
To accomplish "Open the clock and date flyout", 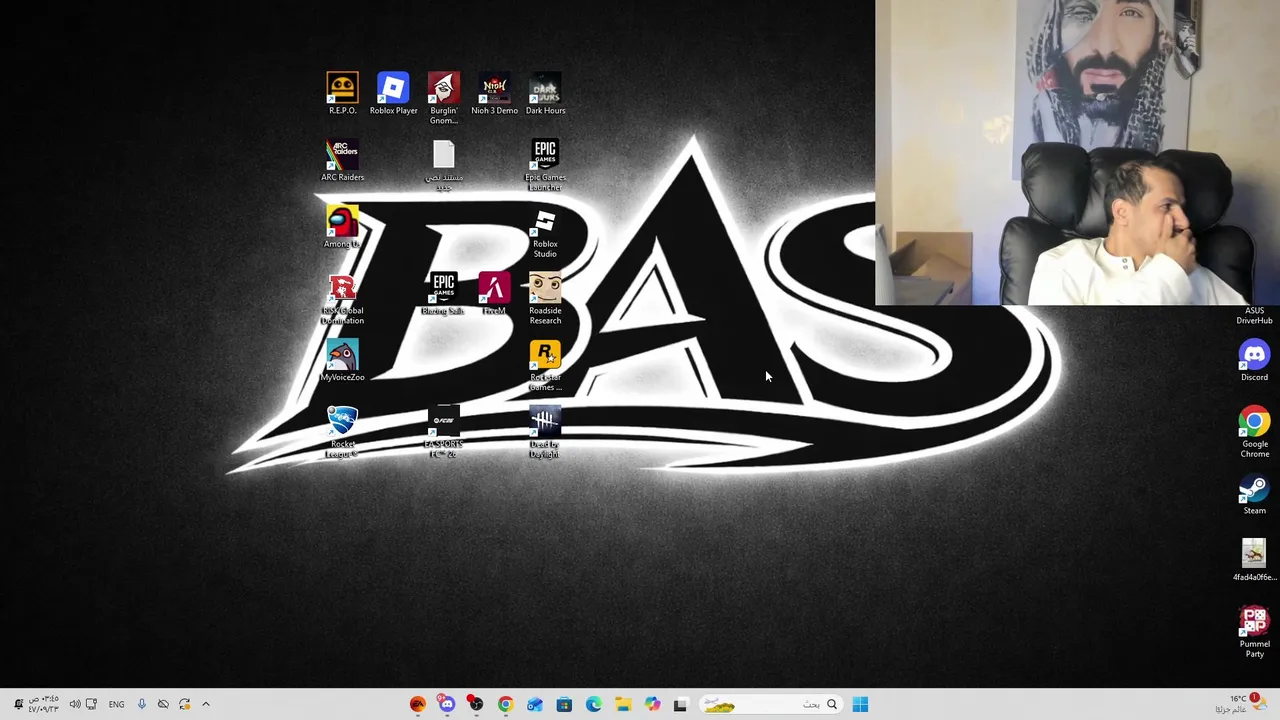I will (x=43, y=704).
